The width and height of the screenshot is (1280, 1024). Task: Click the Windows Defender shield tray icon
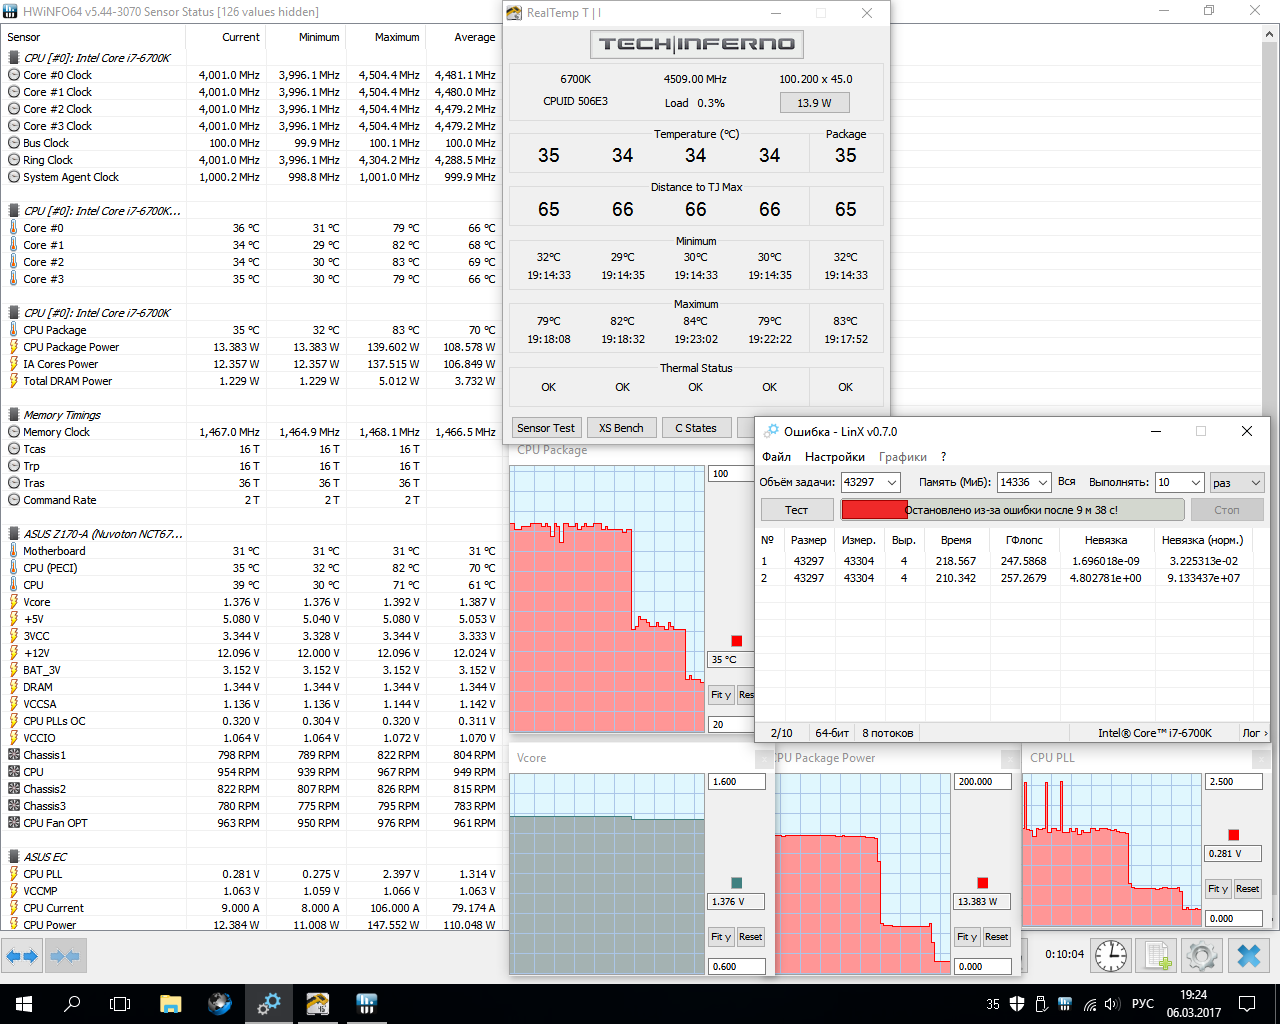pyautogui.click(x=1017, y=1004)
